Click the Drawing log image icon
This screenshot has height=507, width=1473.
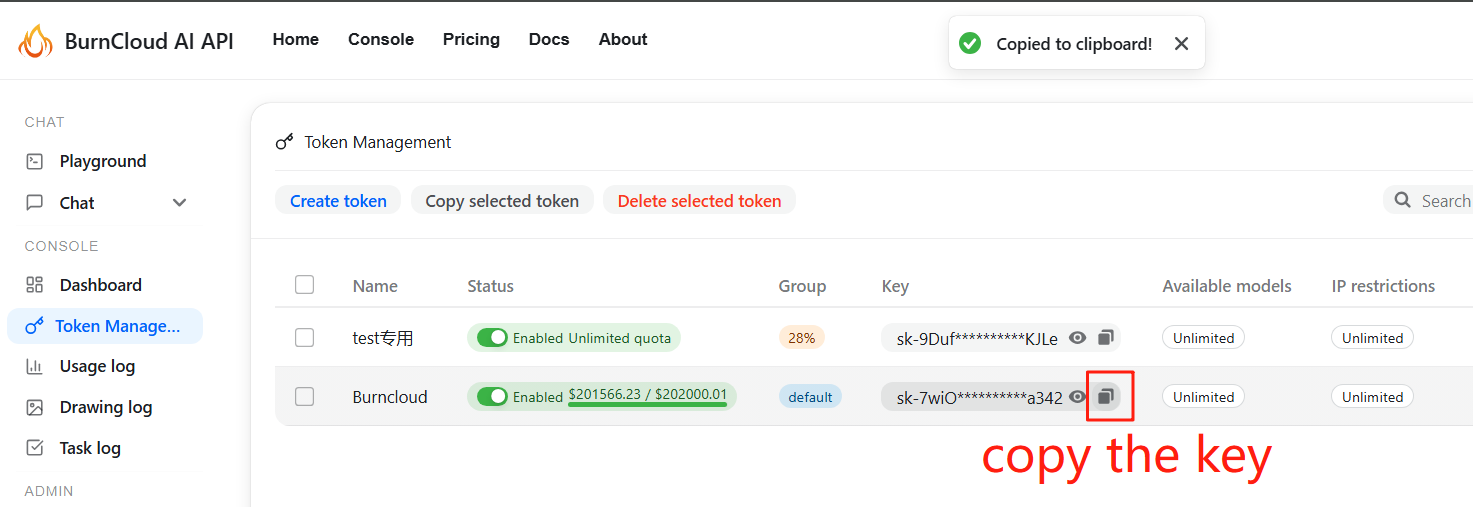point(35,407)
